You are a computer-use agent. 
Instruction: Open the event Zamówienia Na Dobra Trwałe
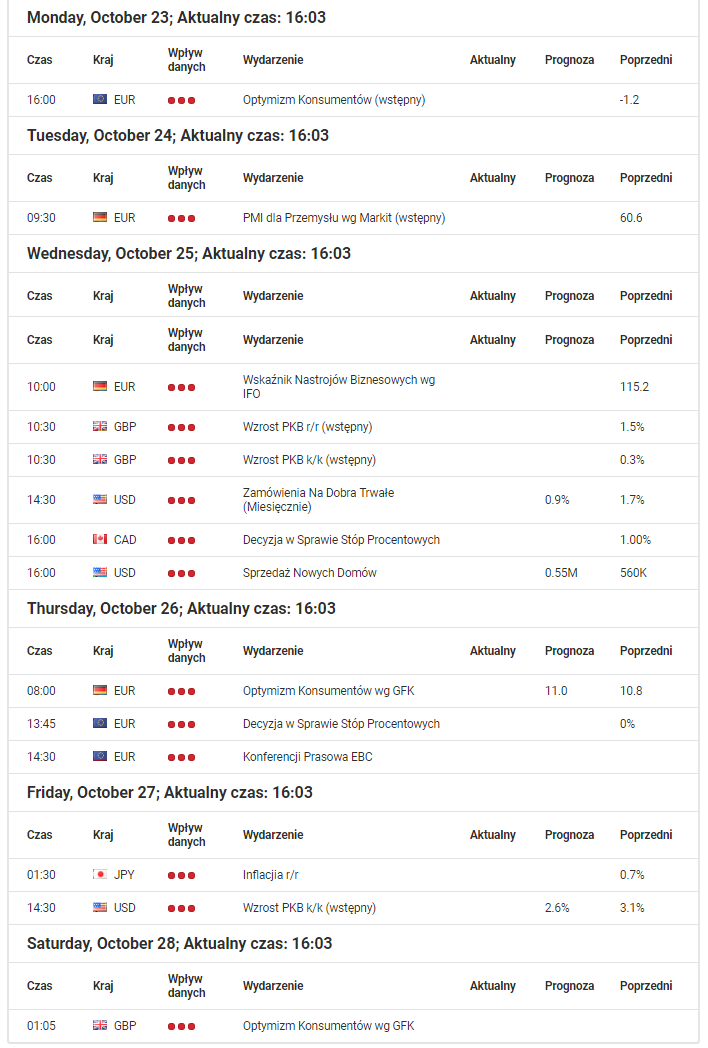click(318, 500)
